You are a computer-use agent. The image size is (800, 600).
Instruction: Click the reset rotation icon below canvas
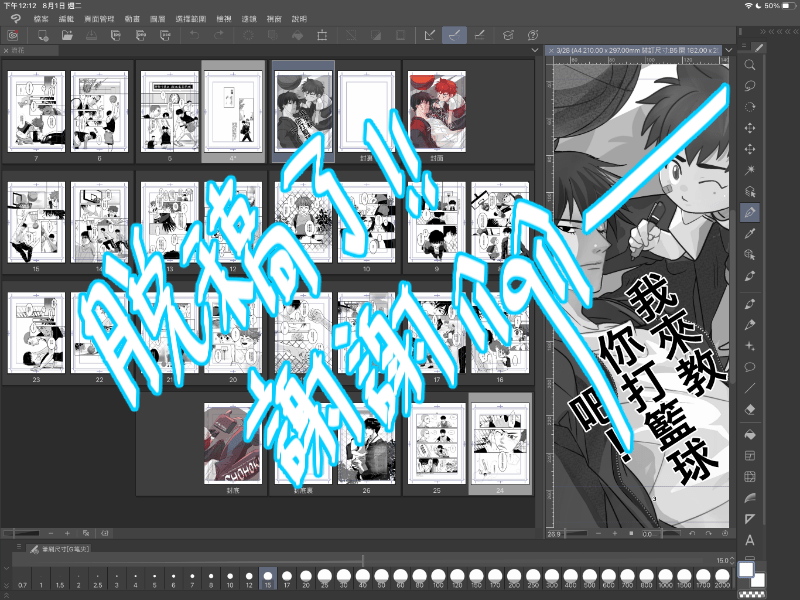tap(724, 533)
